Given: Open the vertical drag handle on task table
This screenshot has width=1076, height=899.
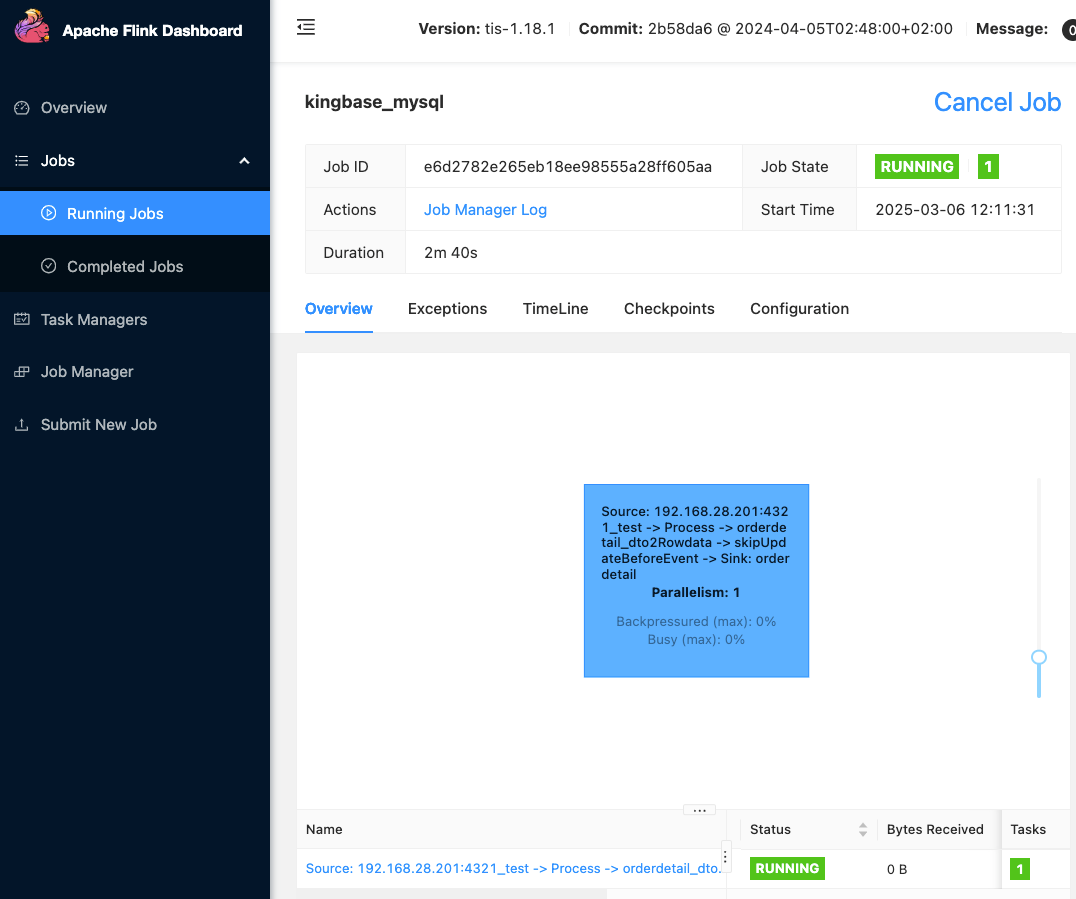Looking at the screenshot, I should (724, 857).
